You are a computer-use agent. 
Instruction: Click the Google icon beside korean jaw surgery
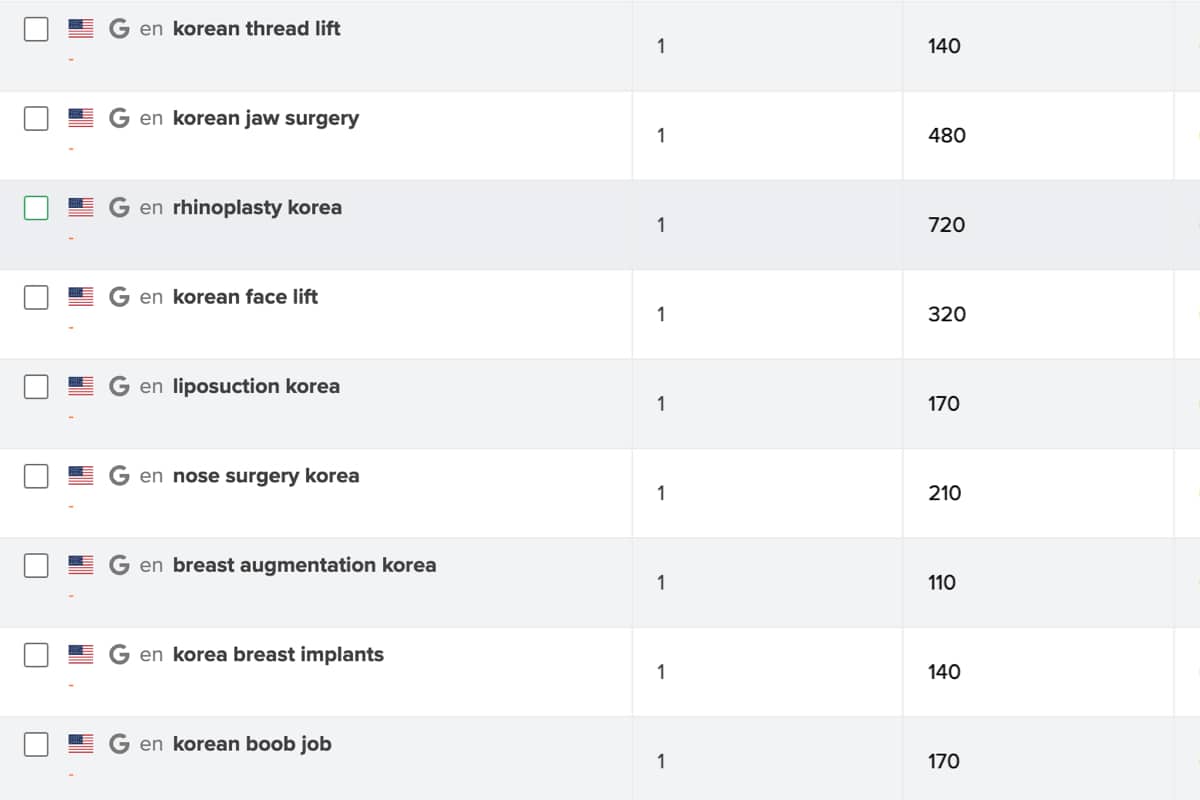119,118
